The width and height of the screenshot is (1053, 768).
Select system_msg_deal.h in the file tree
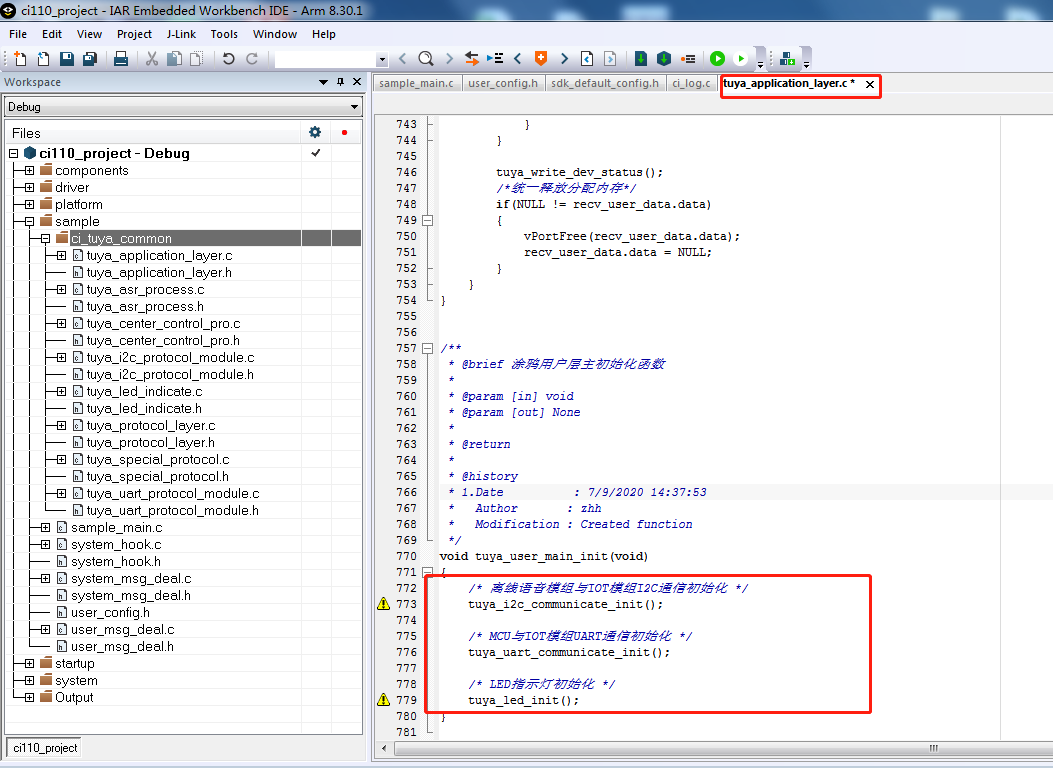click(131, 595)
